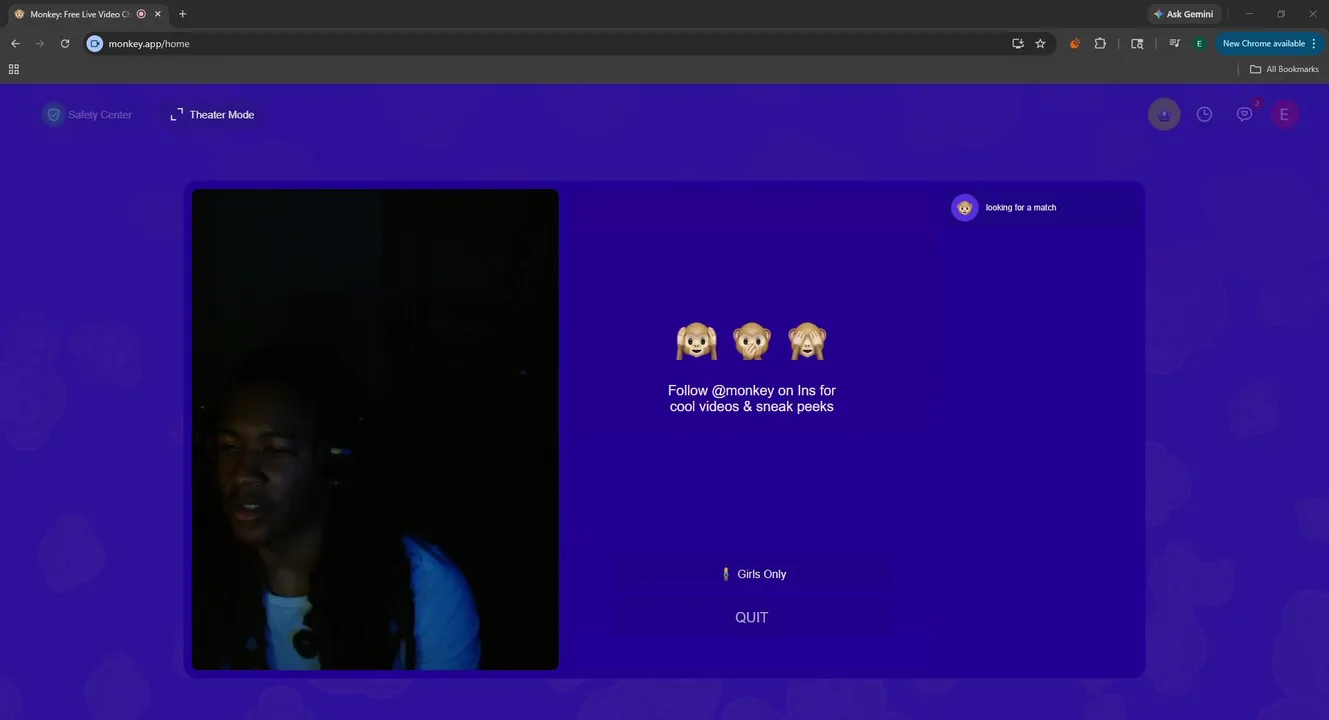Open chat messages heart bubble icon
Viewport: 1329px width, 720px height.
tap(1244, 114)
